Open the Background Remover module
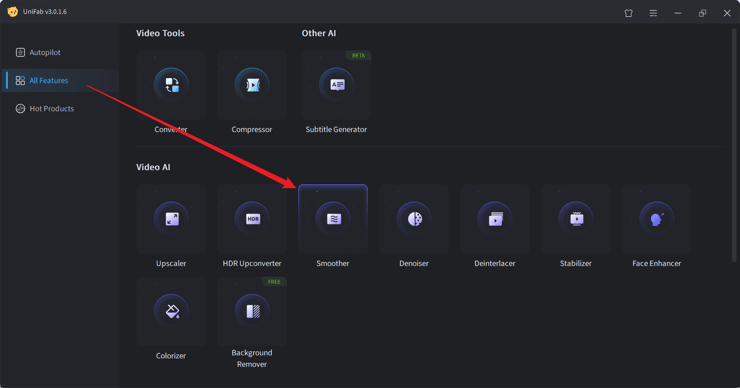740x388 pixels. click(x=252, y=312)
